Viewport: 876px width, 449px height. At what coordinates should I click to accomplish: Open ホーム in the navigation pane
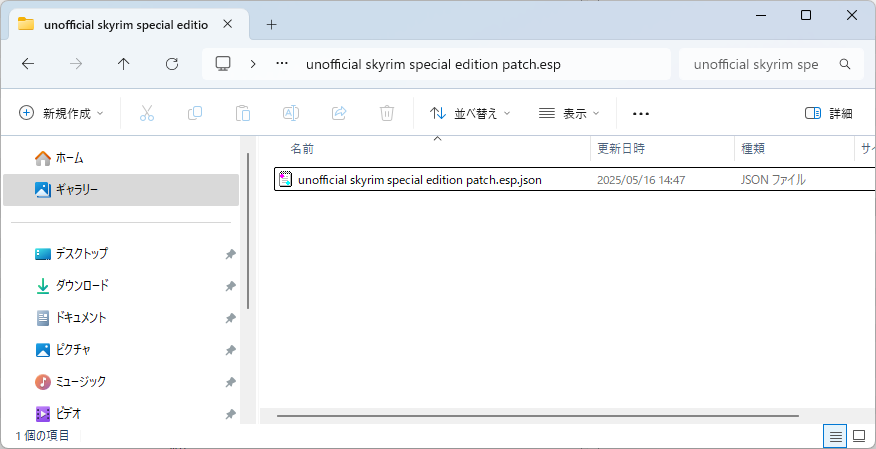tap(59, 158)
